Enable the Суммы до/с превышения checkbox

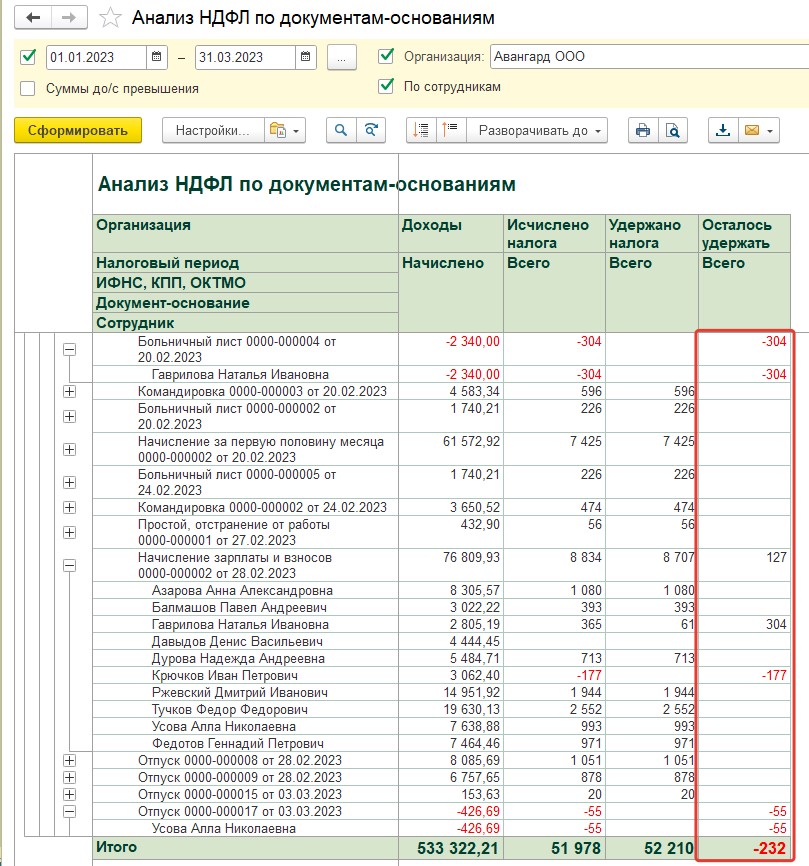click(x=28, y=88)
